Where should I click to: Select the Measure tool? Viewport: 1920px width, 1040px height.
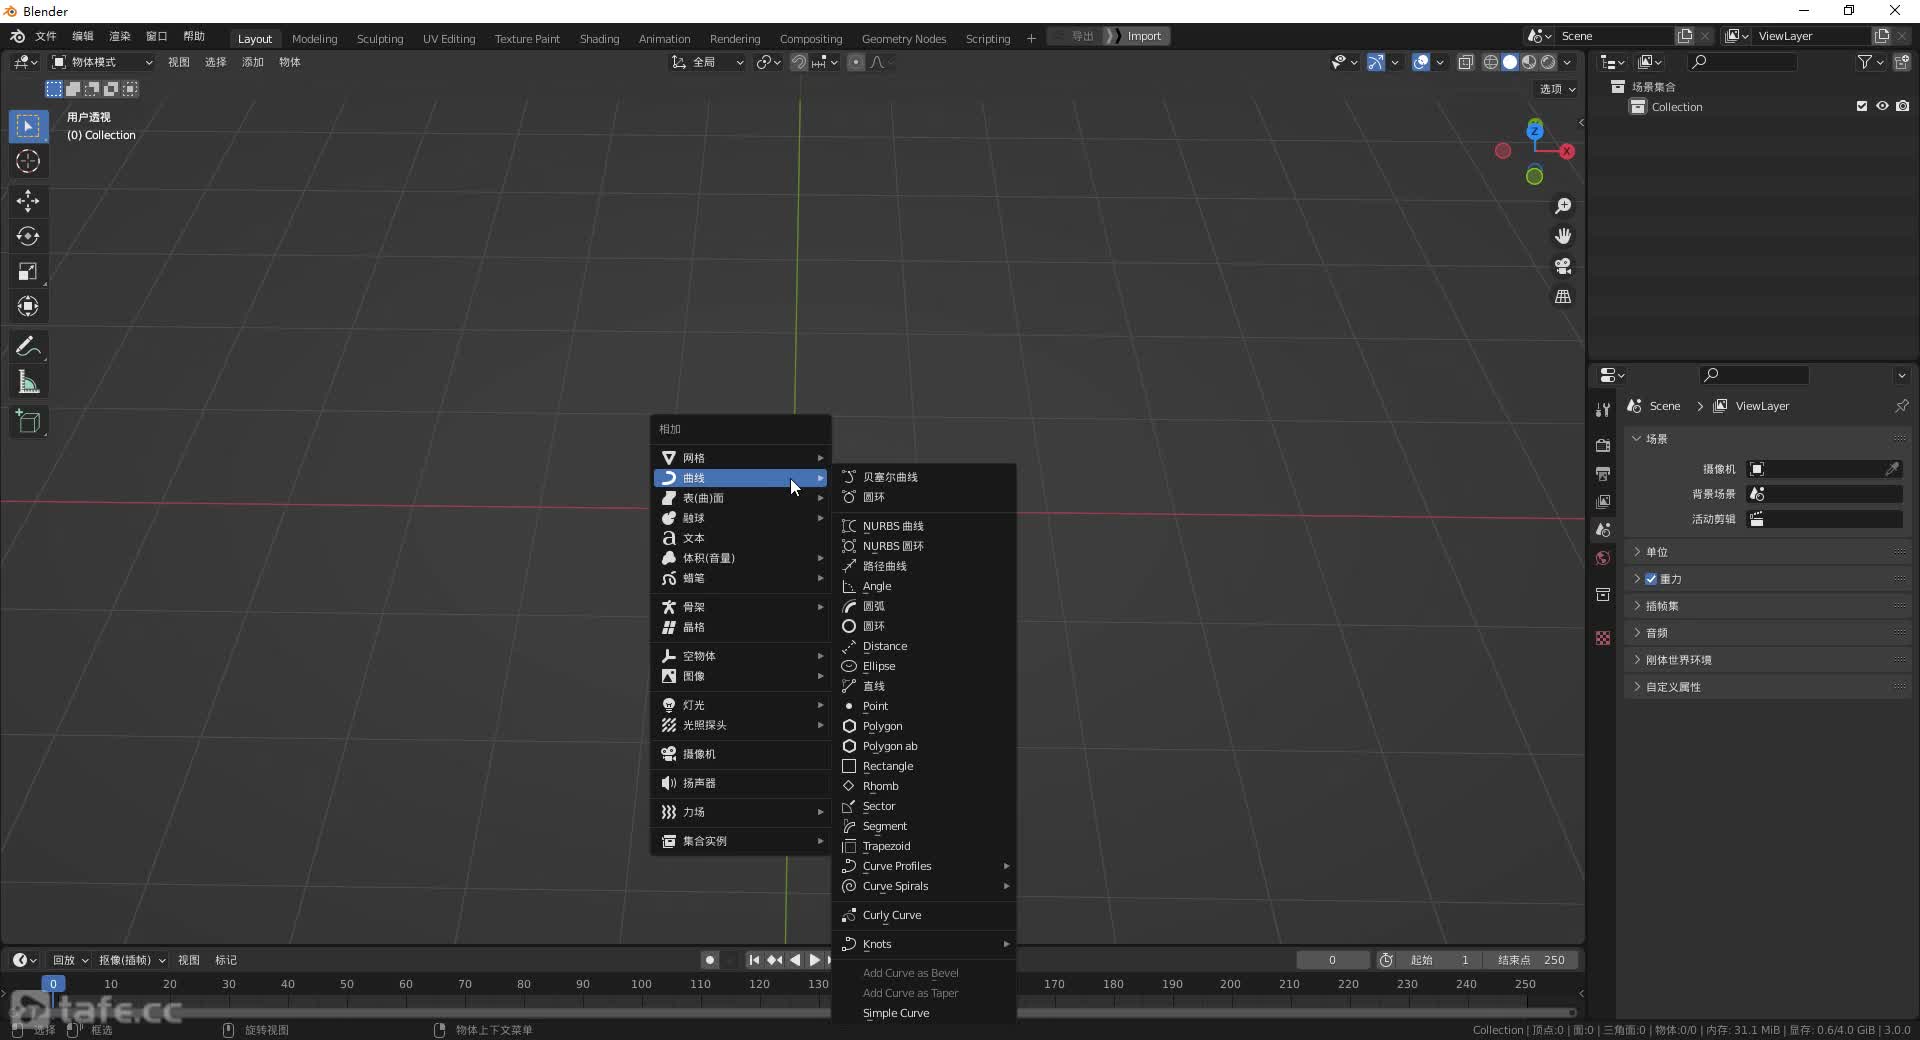pyautogui.click(x=28, y=382)
